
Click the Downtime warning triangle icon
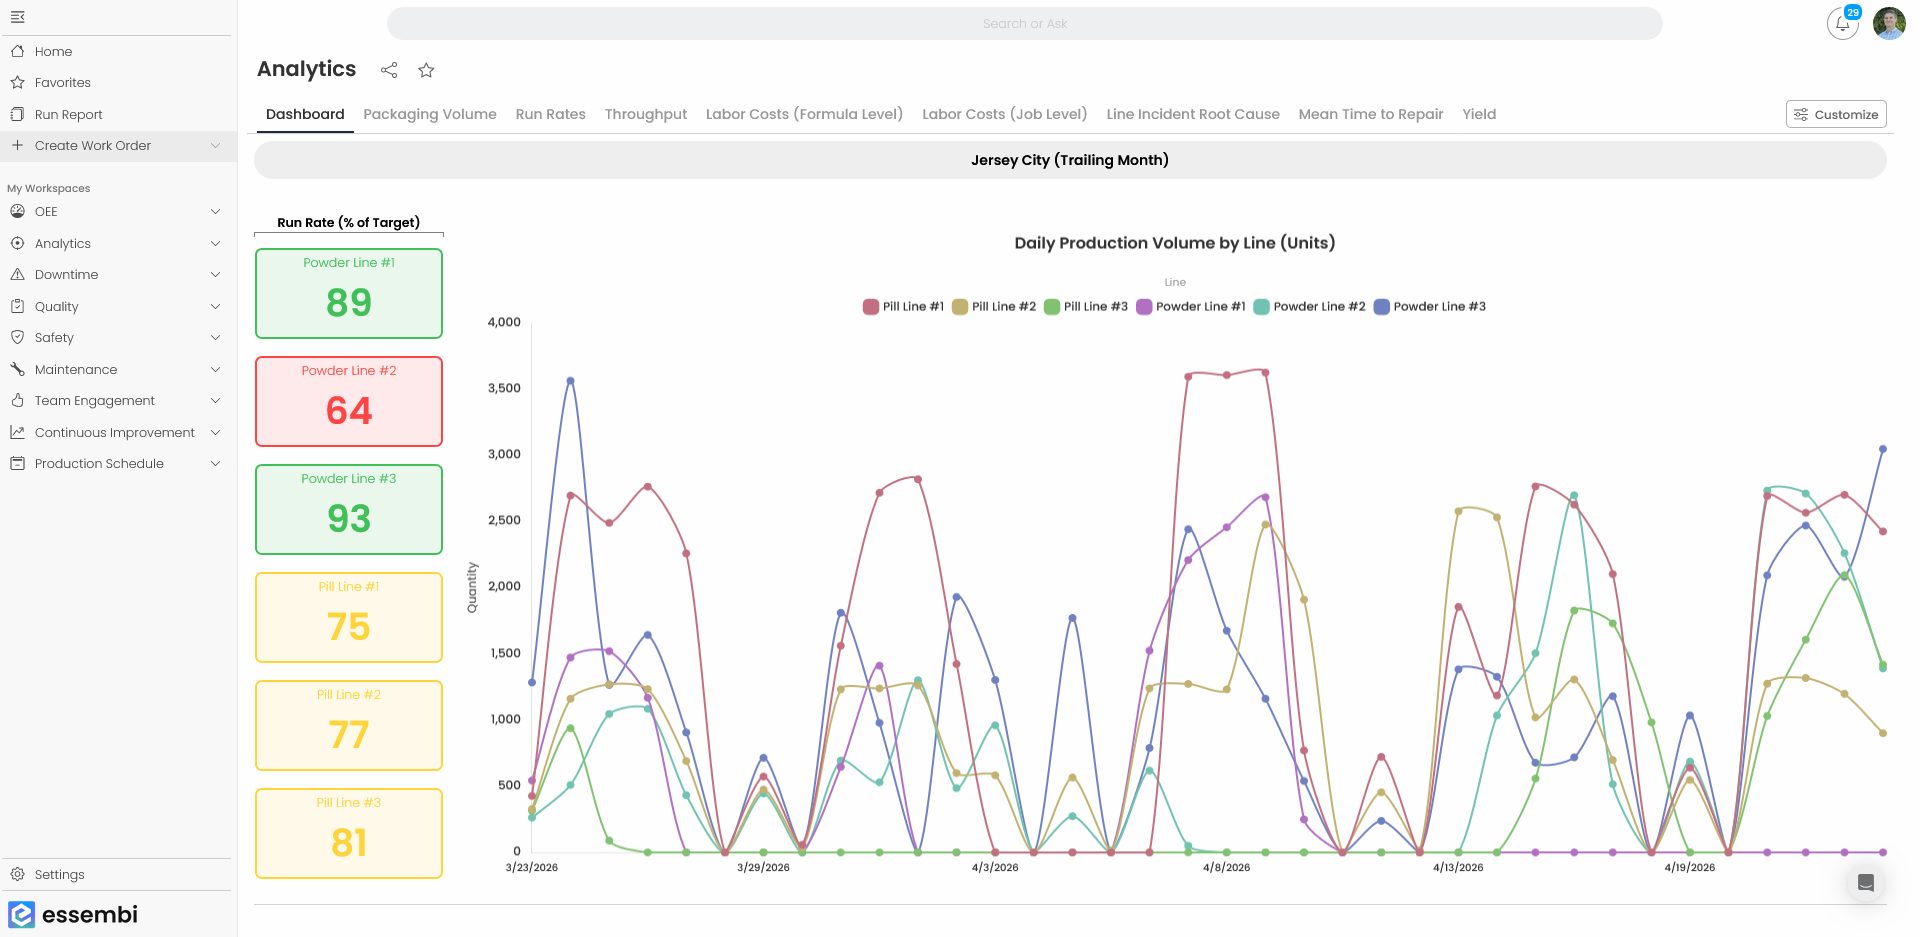click(17, 274)
